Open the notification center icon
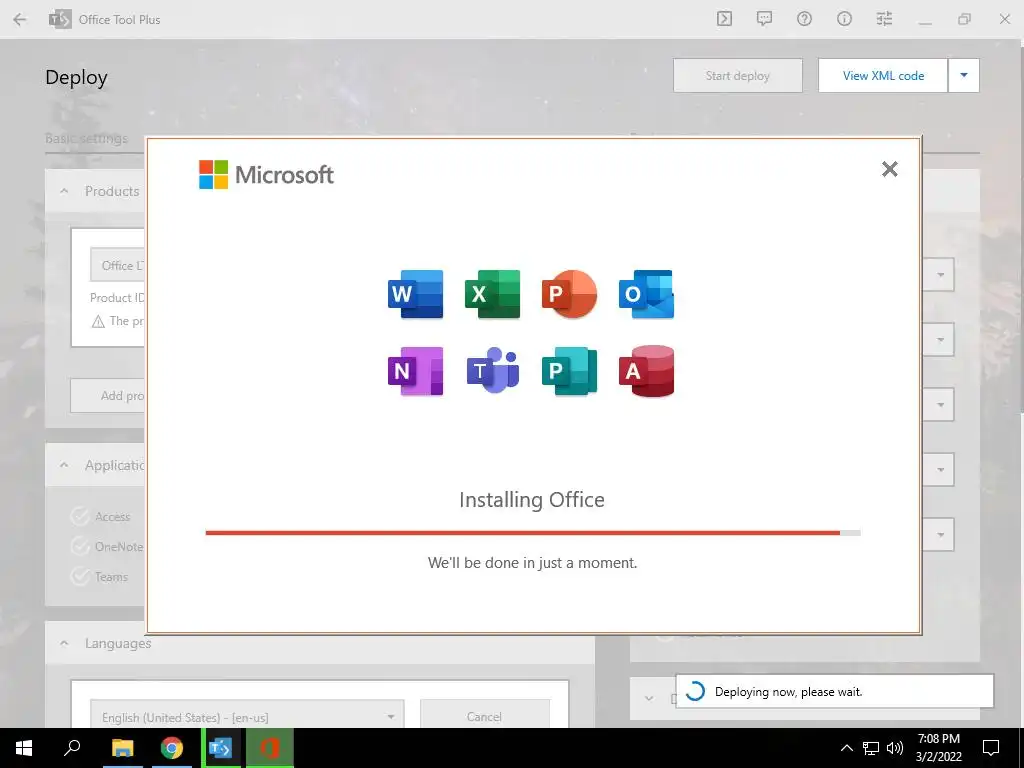Screen dimensions: 1024x768 point(991,748)
